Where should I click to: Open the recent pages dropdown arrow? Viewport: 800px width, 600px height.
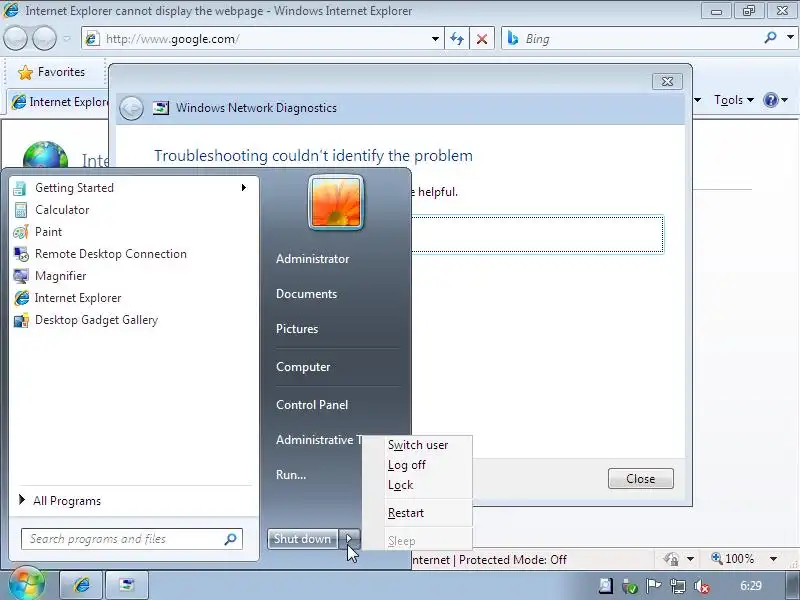pyautogui.click(x=66, y=38)
